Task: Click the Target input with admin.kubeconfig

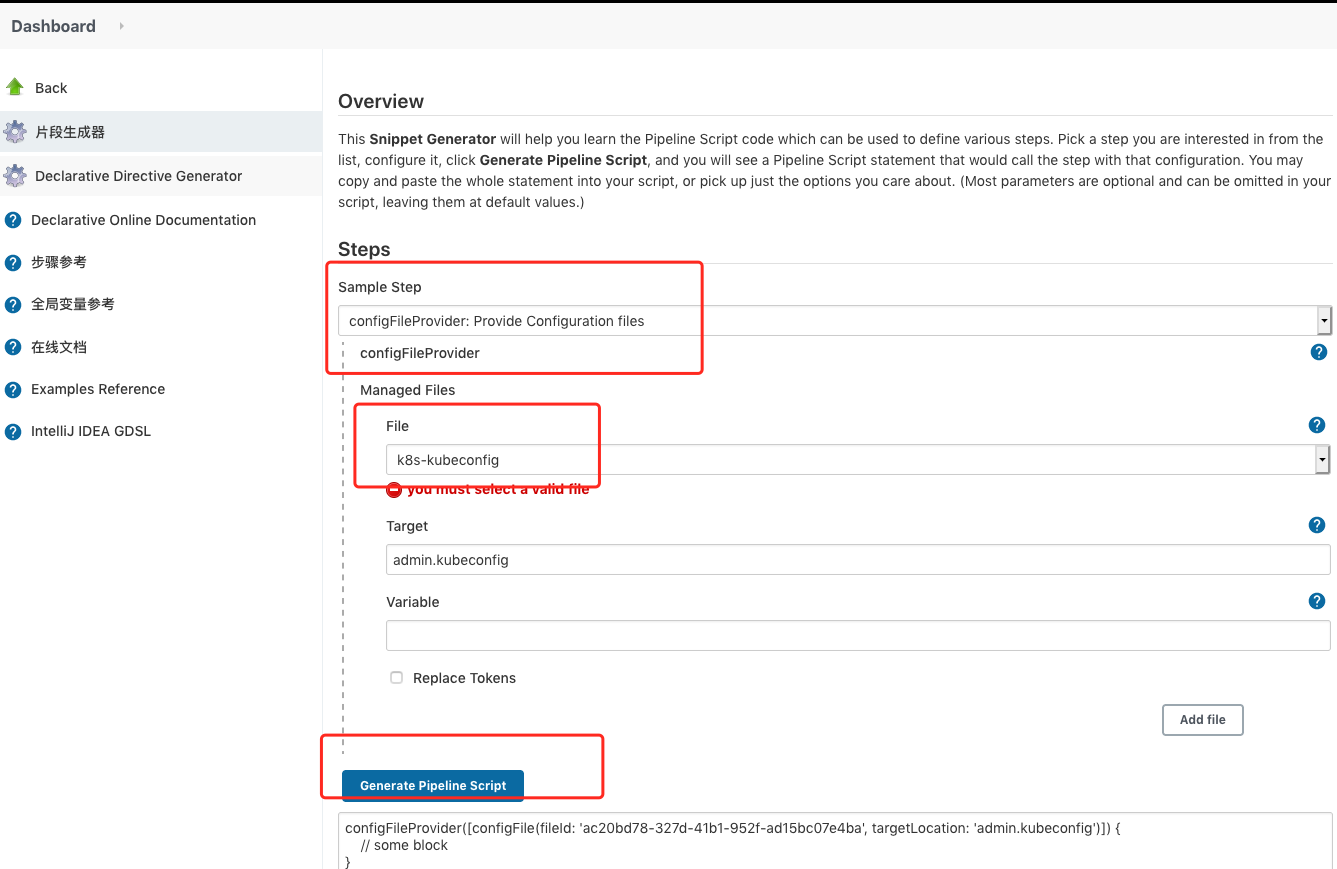Action: (857, 560)
